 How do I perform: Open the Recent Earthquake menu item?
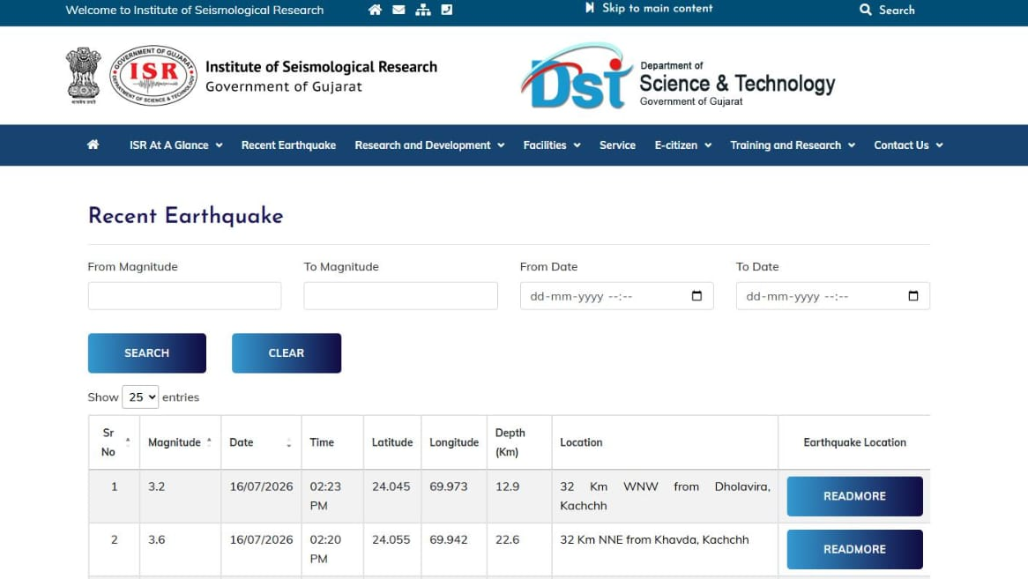click(x=288, y=145)
